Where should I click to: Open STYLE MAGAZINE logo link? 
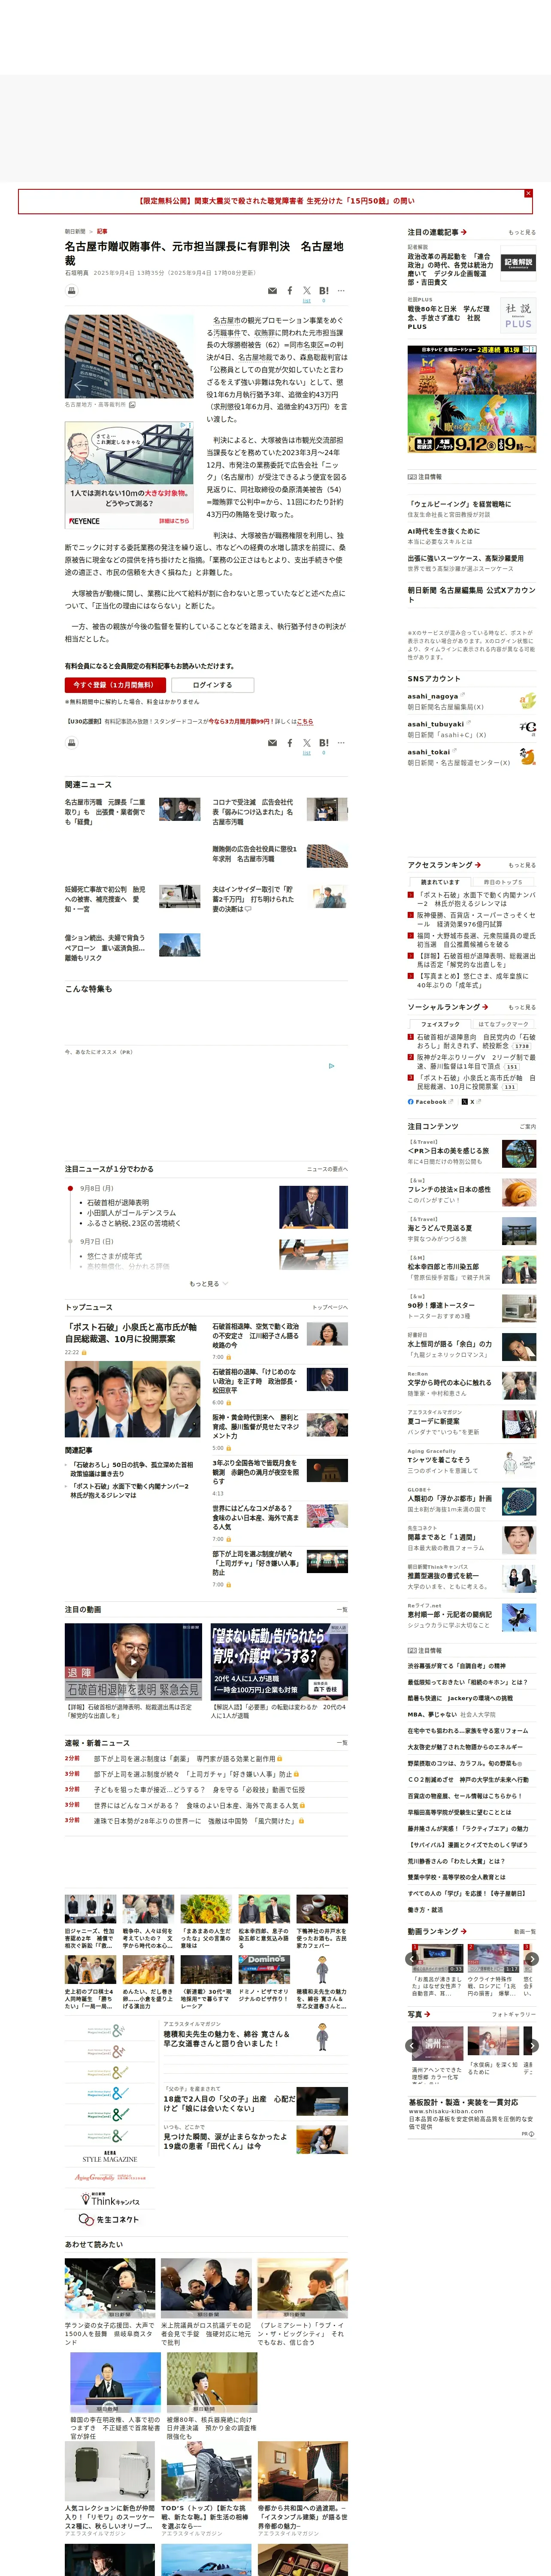pyautogui.click(x=110, y=2157)
